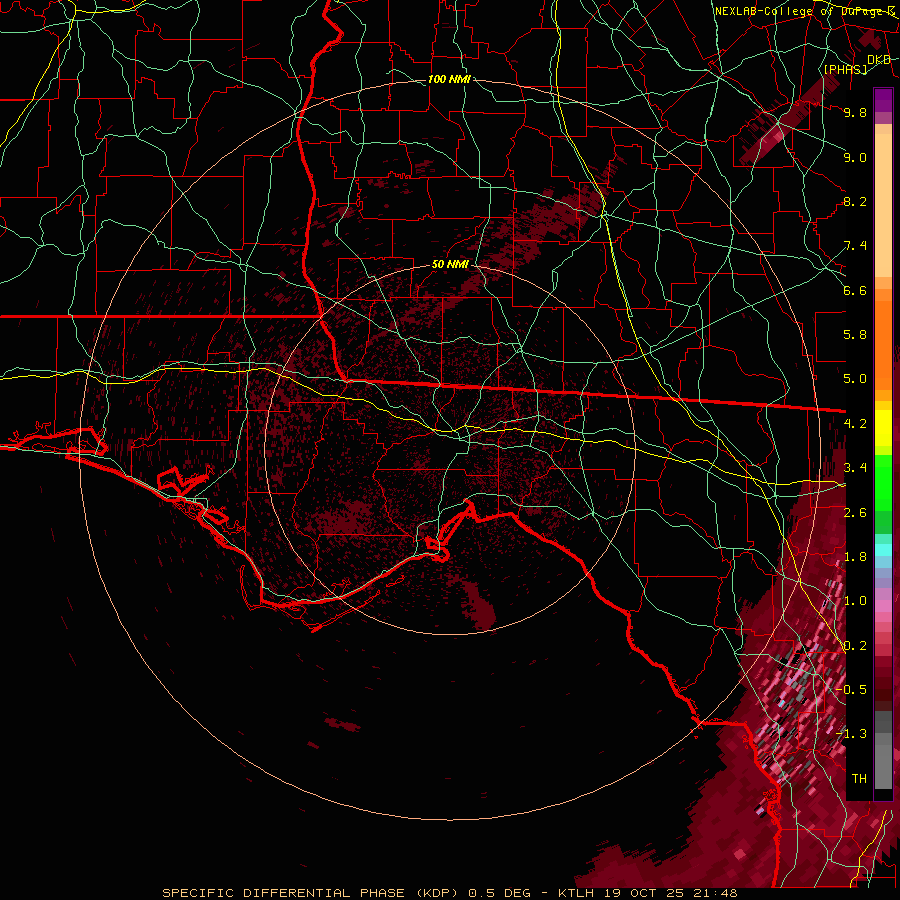900x900 pixels.
Task: Click the 1.8 value on the scale
Action: (x=855, y=557)
